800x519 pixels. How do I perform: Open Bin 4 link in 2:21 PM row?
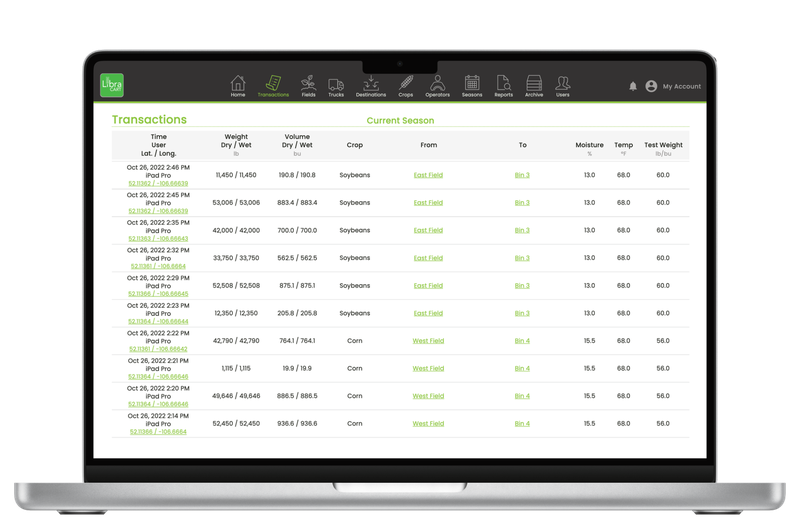pyautogui.click(x=522, y=368)
